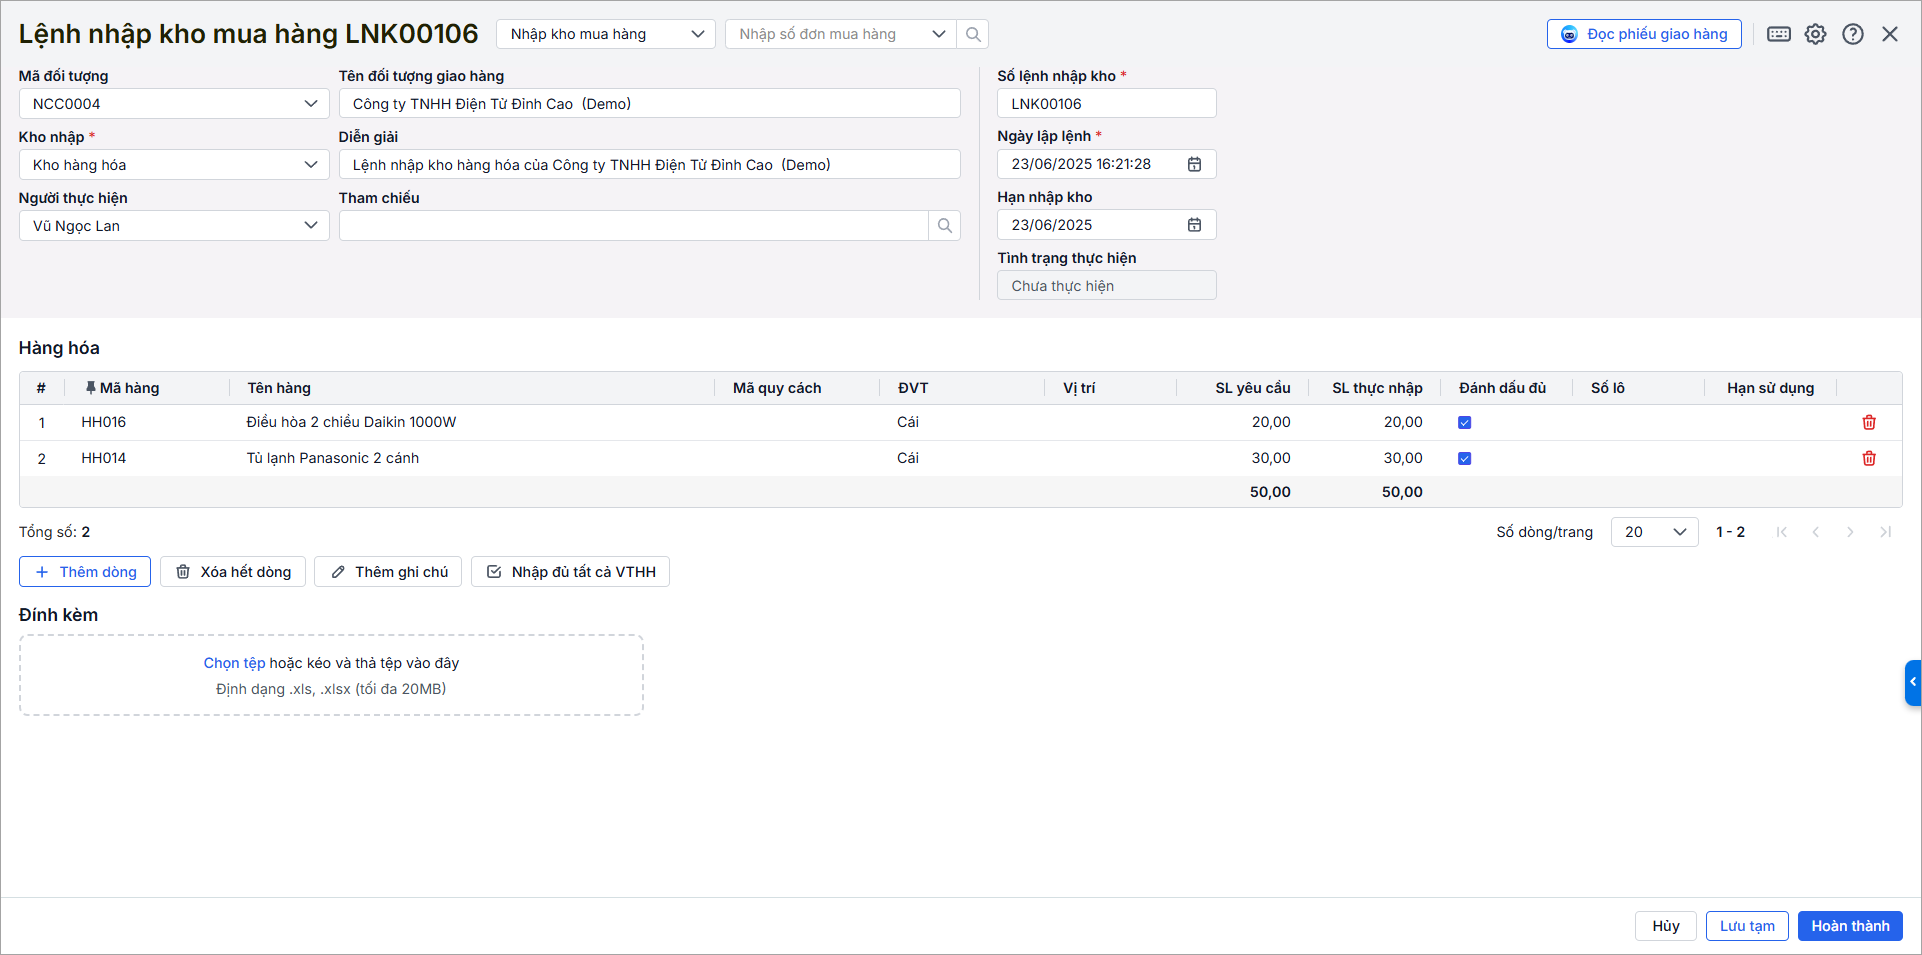Image resolution: width=1922 pixels, height=955 pixels.
Task: Open calendar for Ngày lập lệnh
Action: click(x=1194, y=164)
